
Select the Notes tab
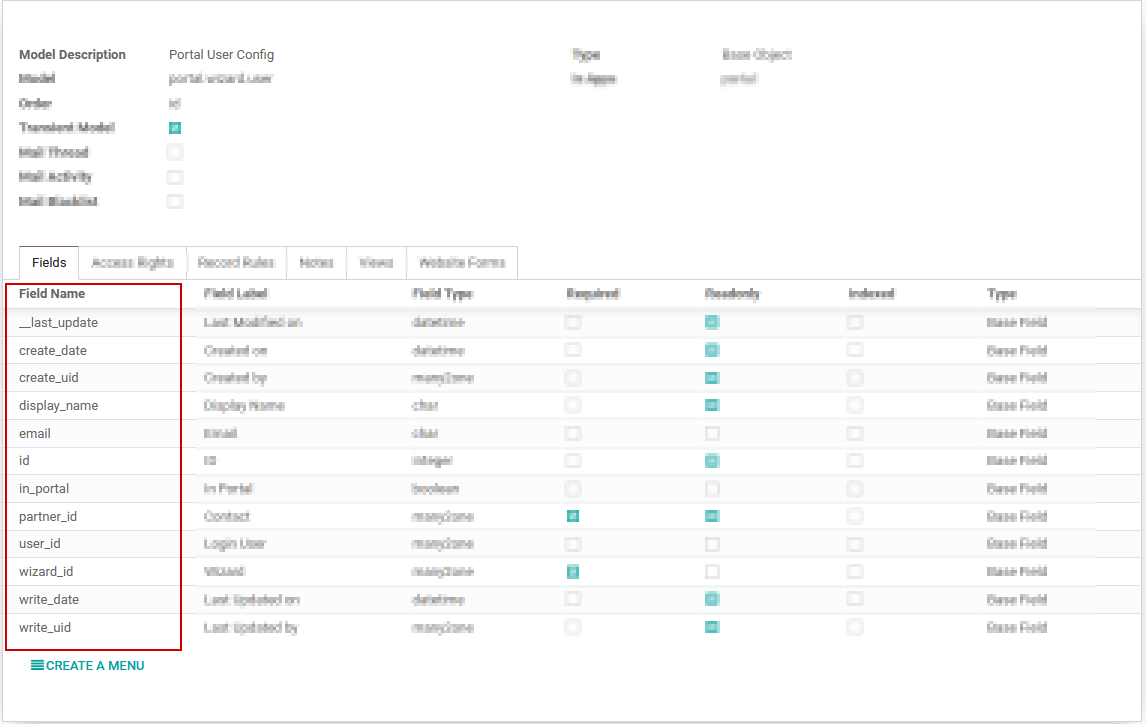(316, 263)
